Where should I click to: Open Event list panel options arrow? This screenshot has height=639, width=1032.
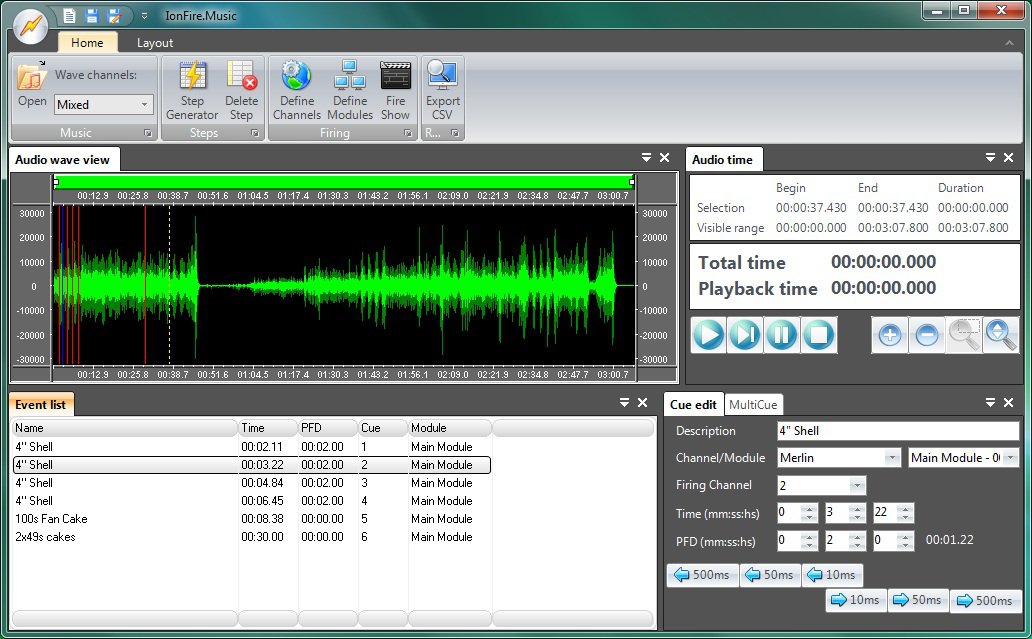pos(625,403)
